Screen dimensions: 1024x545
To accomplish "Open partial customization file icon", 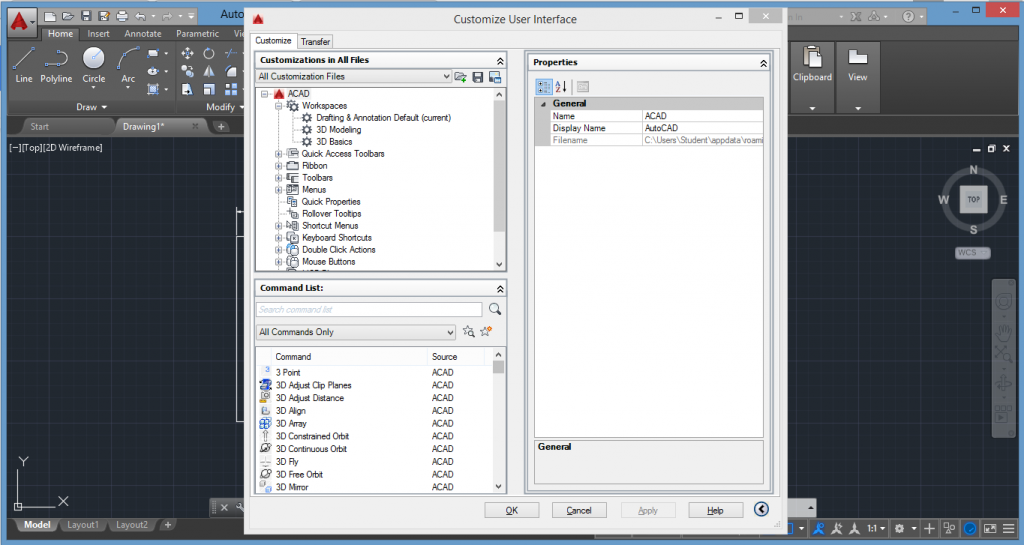I will [x=460, y=77].
